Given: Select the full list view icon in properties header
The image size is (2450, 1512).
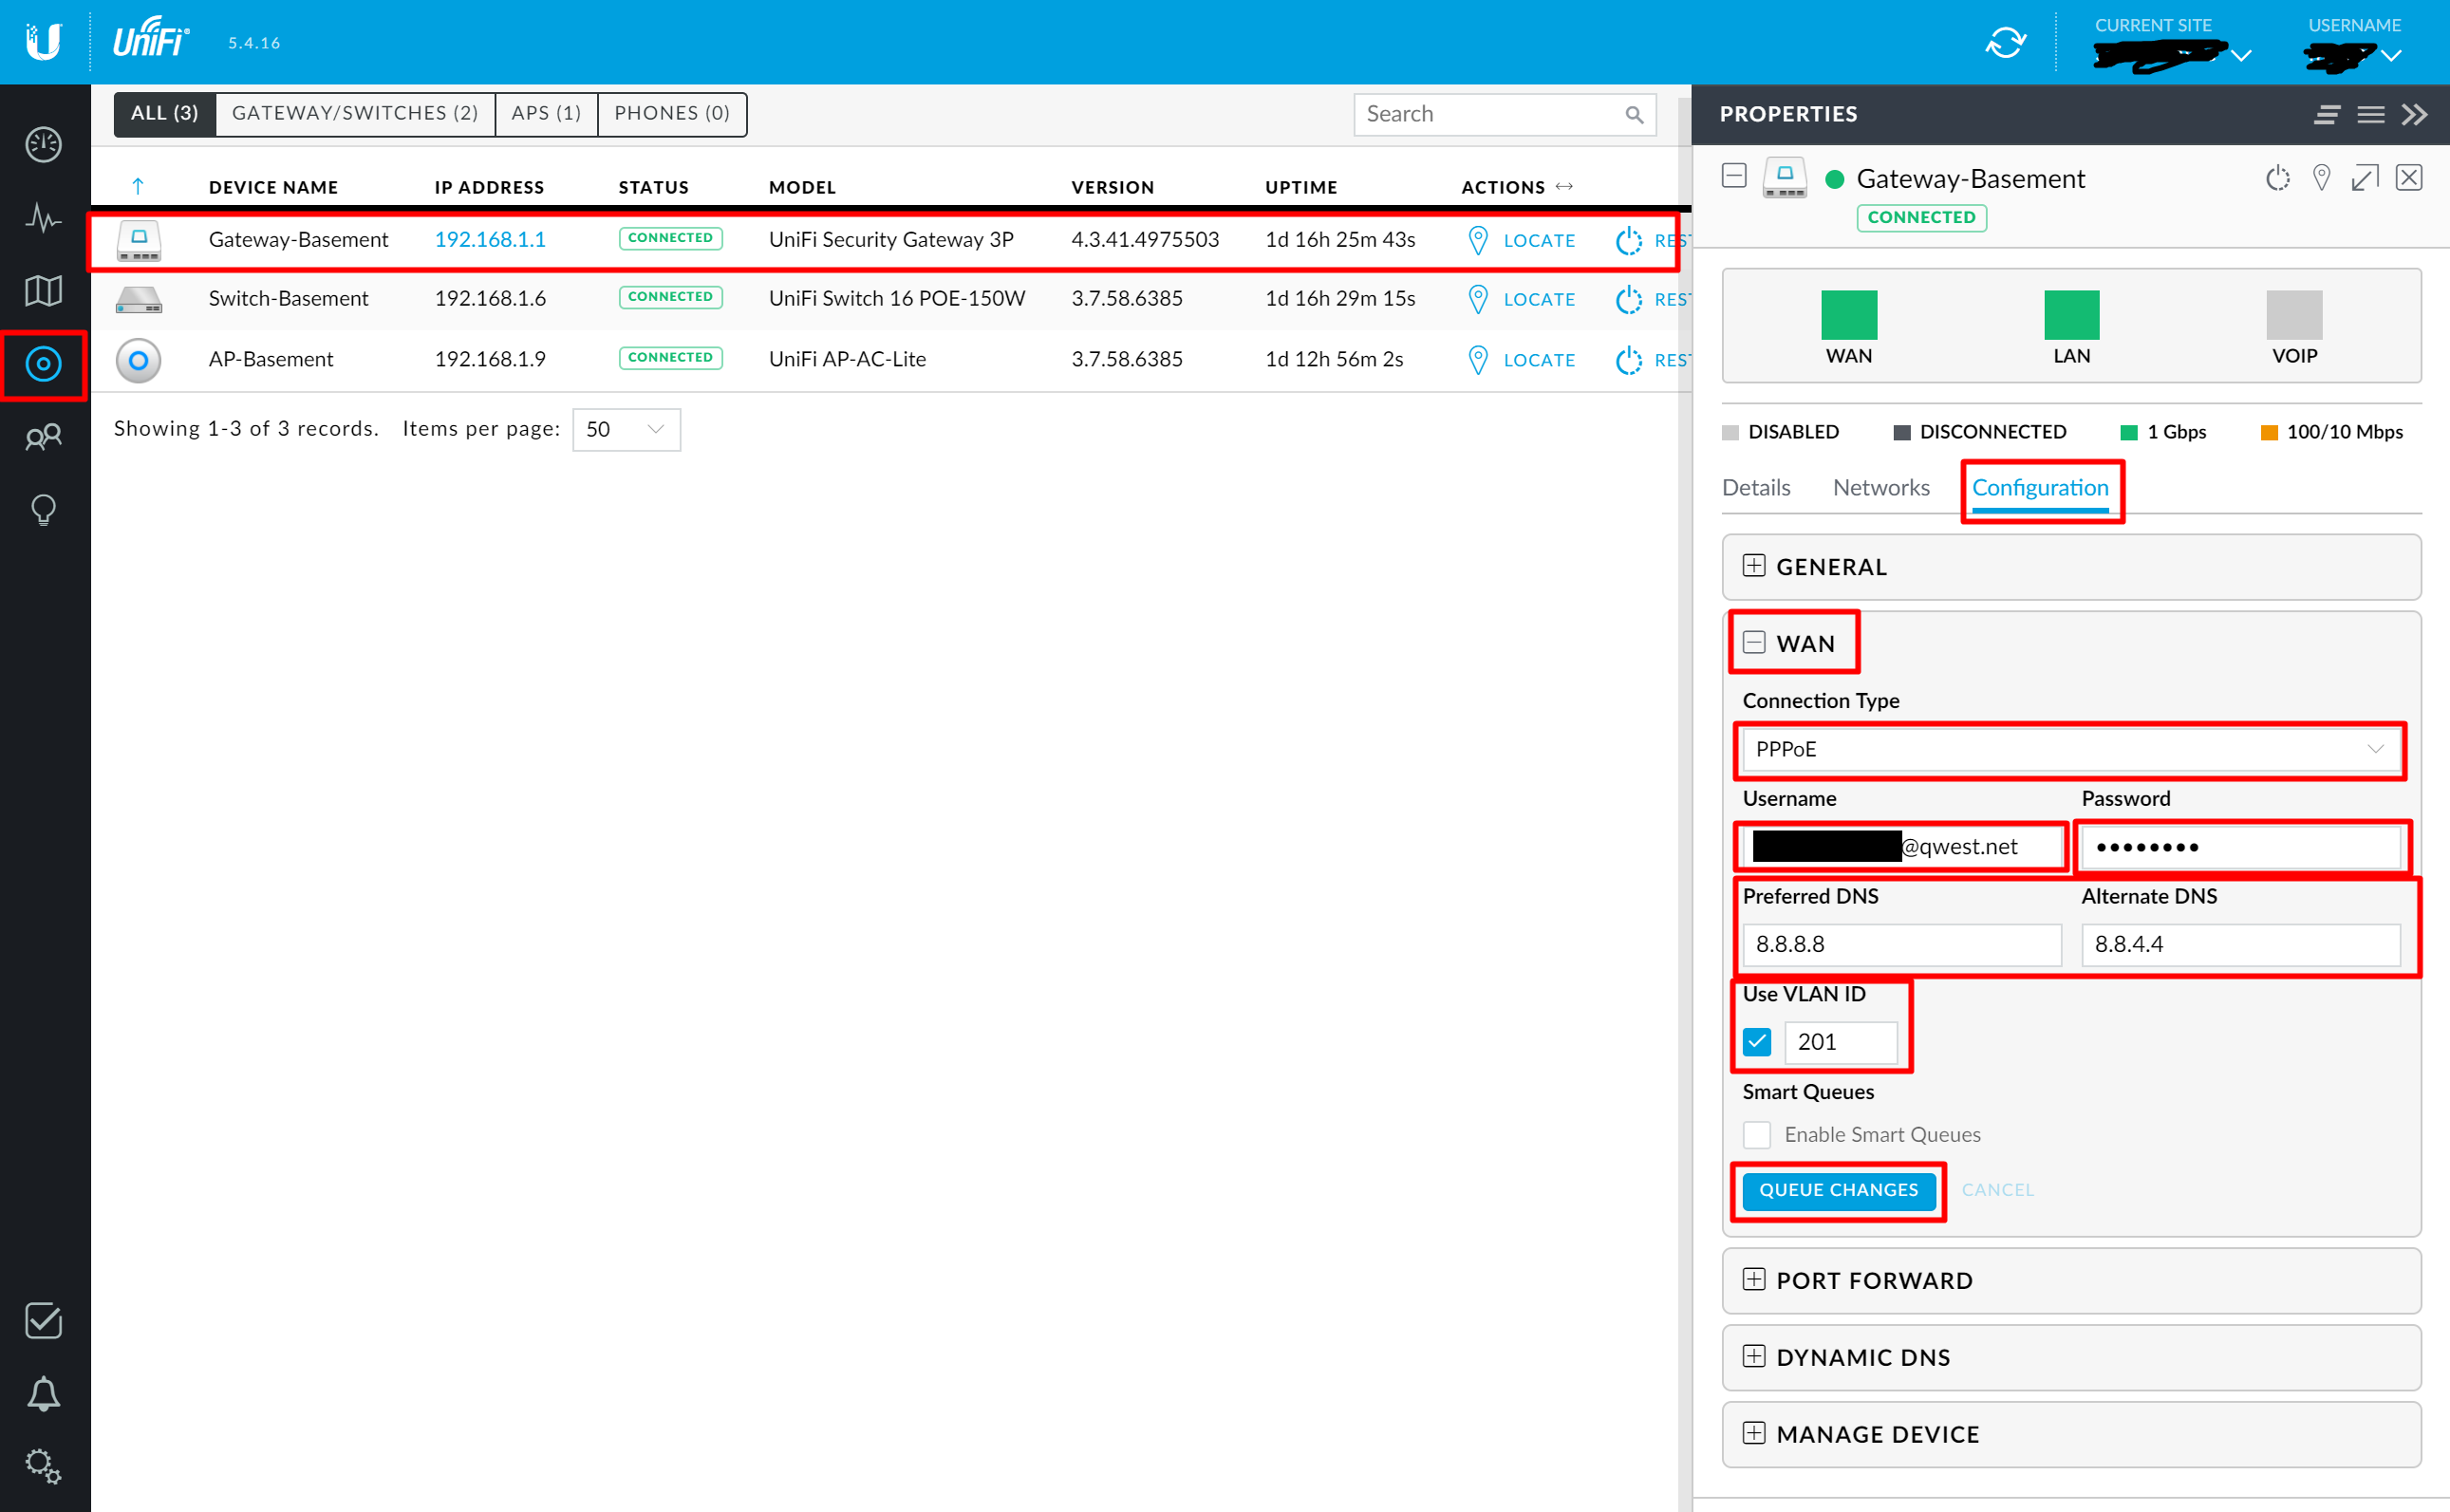Looking at the screenshot, I should coord(2371,115).
